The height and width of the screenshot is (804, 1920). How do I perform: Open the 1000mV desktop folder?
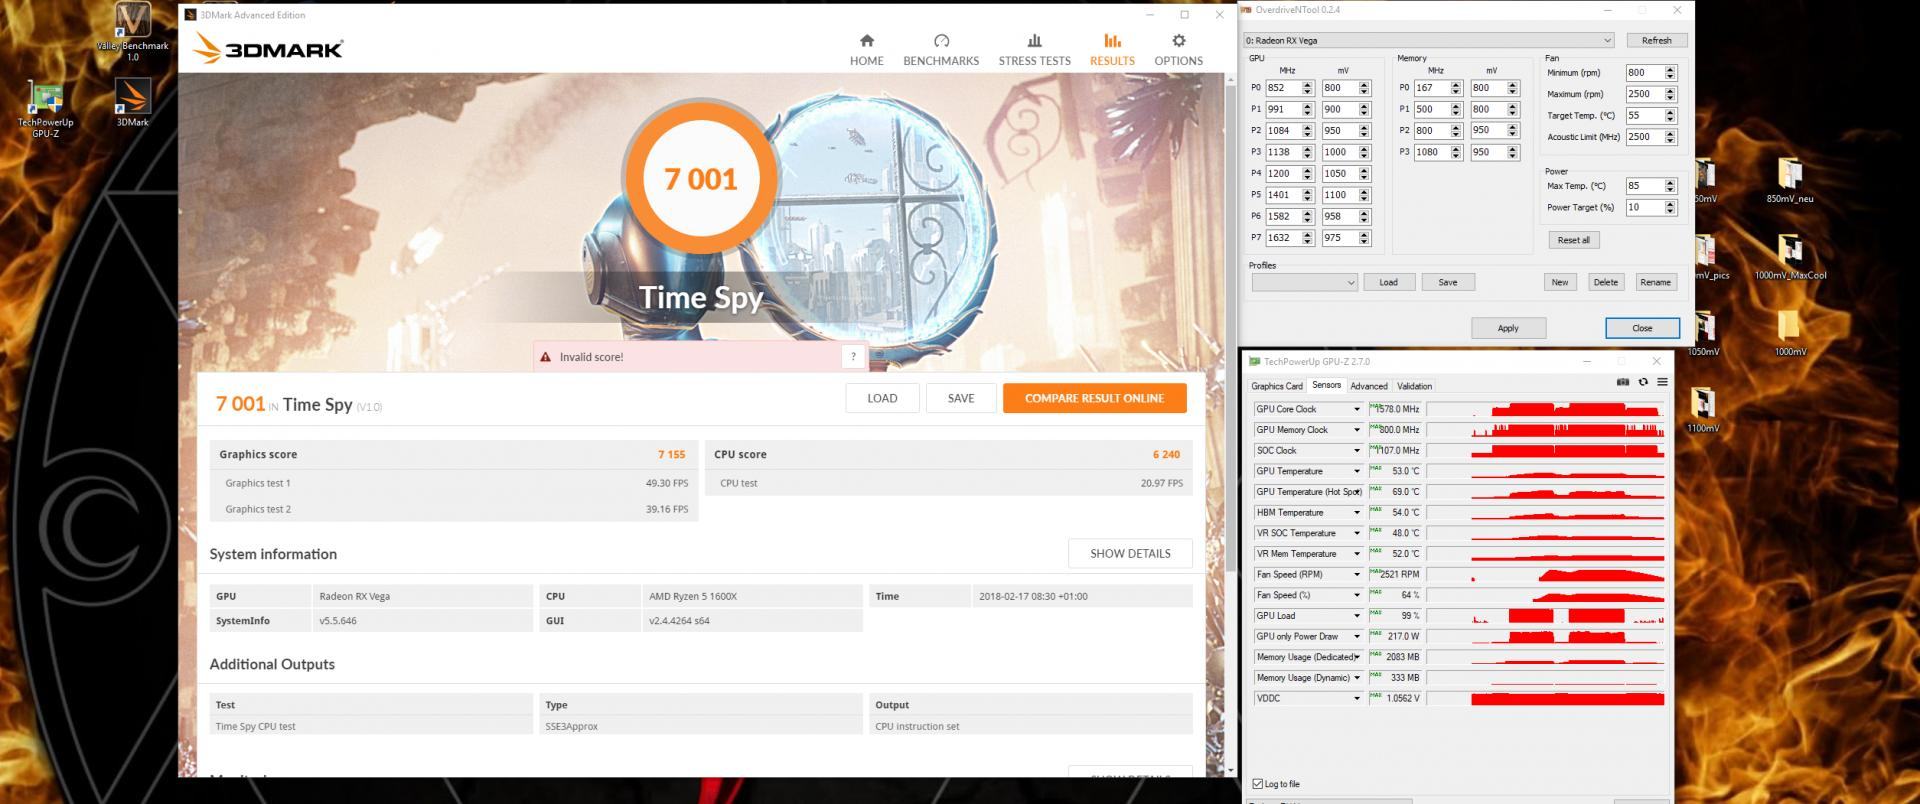tap(1790, 333)
